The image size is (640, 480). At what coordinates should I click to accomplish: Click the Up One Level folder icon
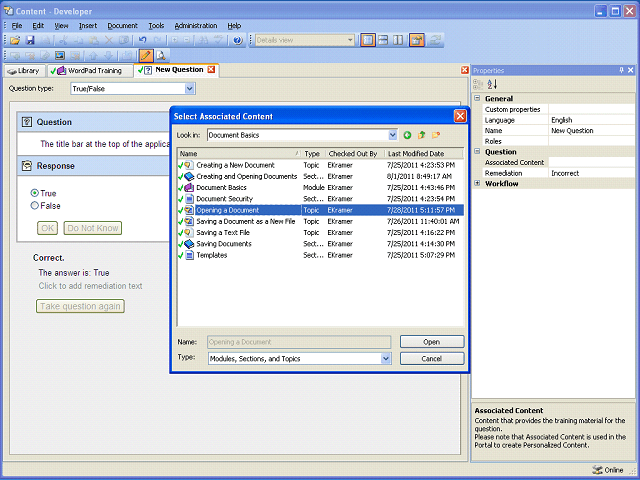(x=422, y=135)
